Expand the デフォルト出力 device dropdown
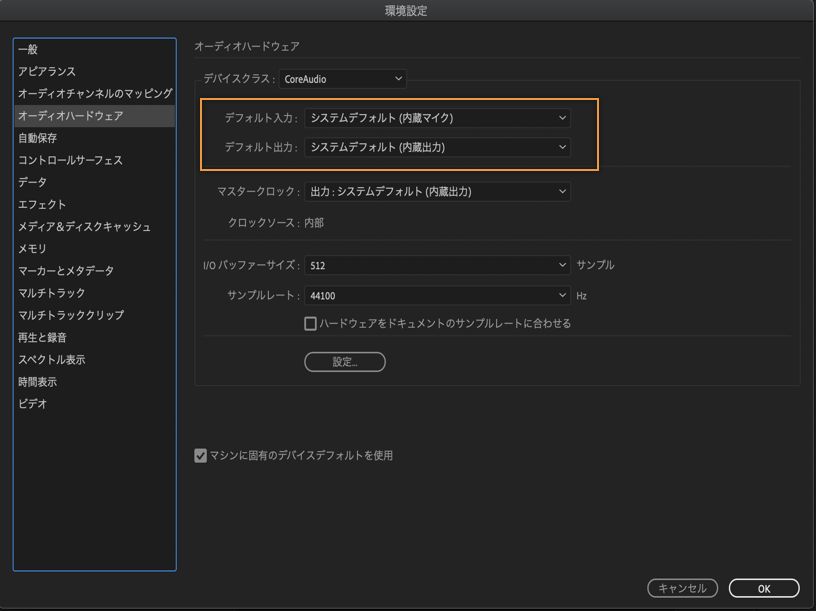This screenshot has width=816, height=611. (437, 148)
